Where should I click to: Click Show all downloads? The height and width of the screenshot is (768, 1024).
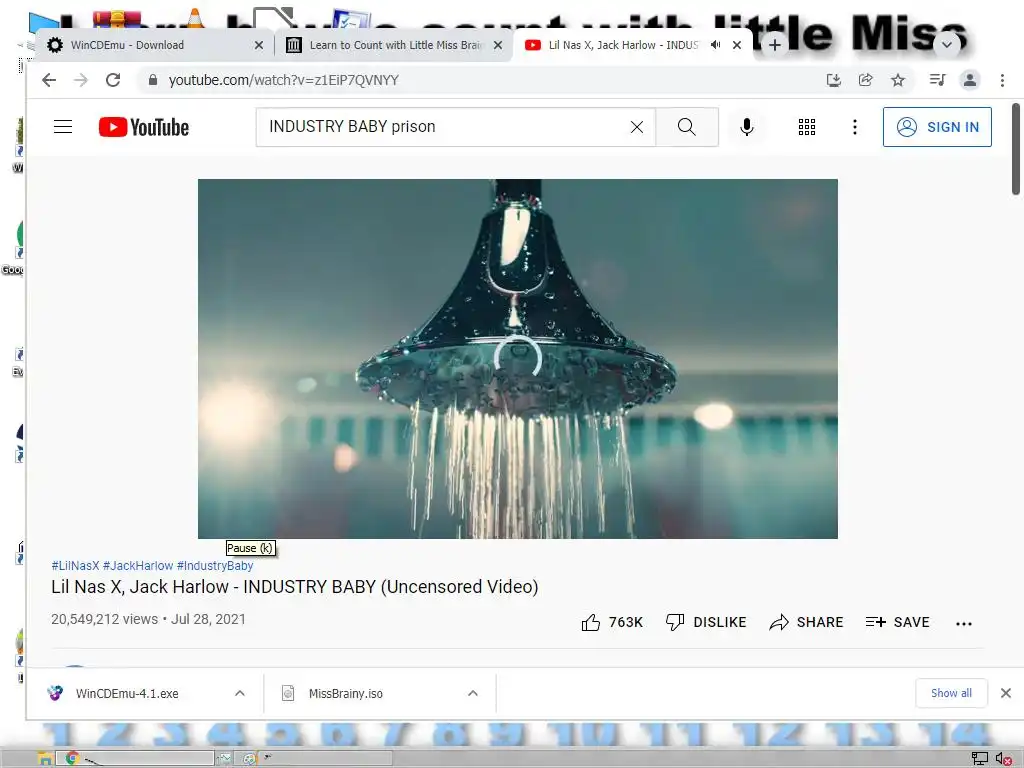[x=951, y=693]
